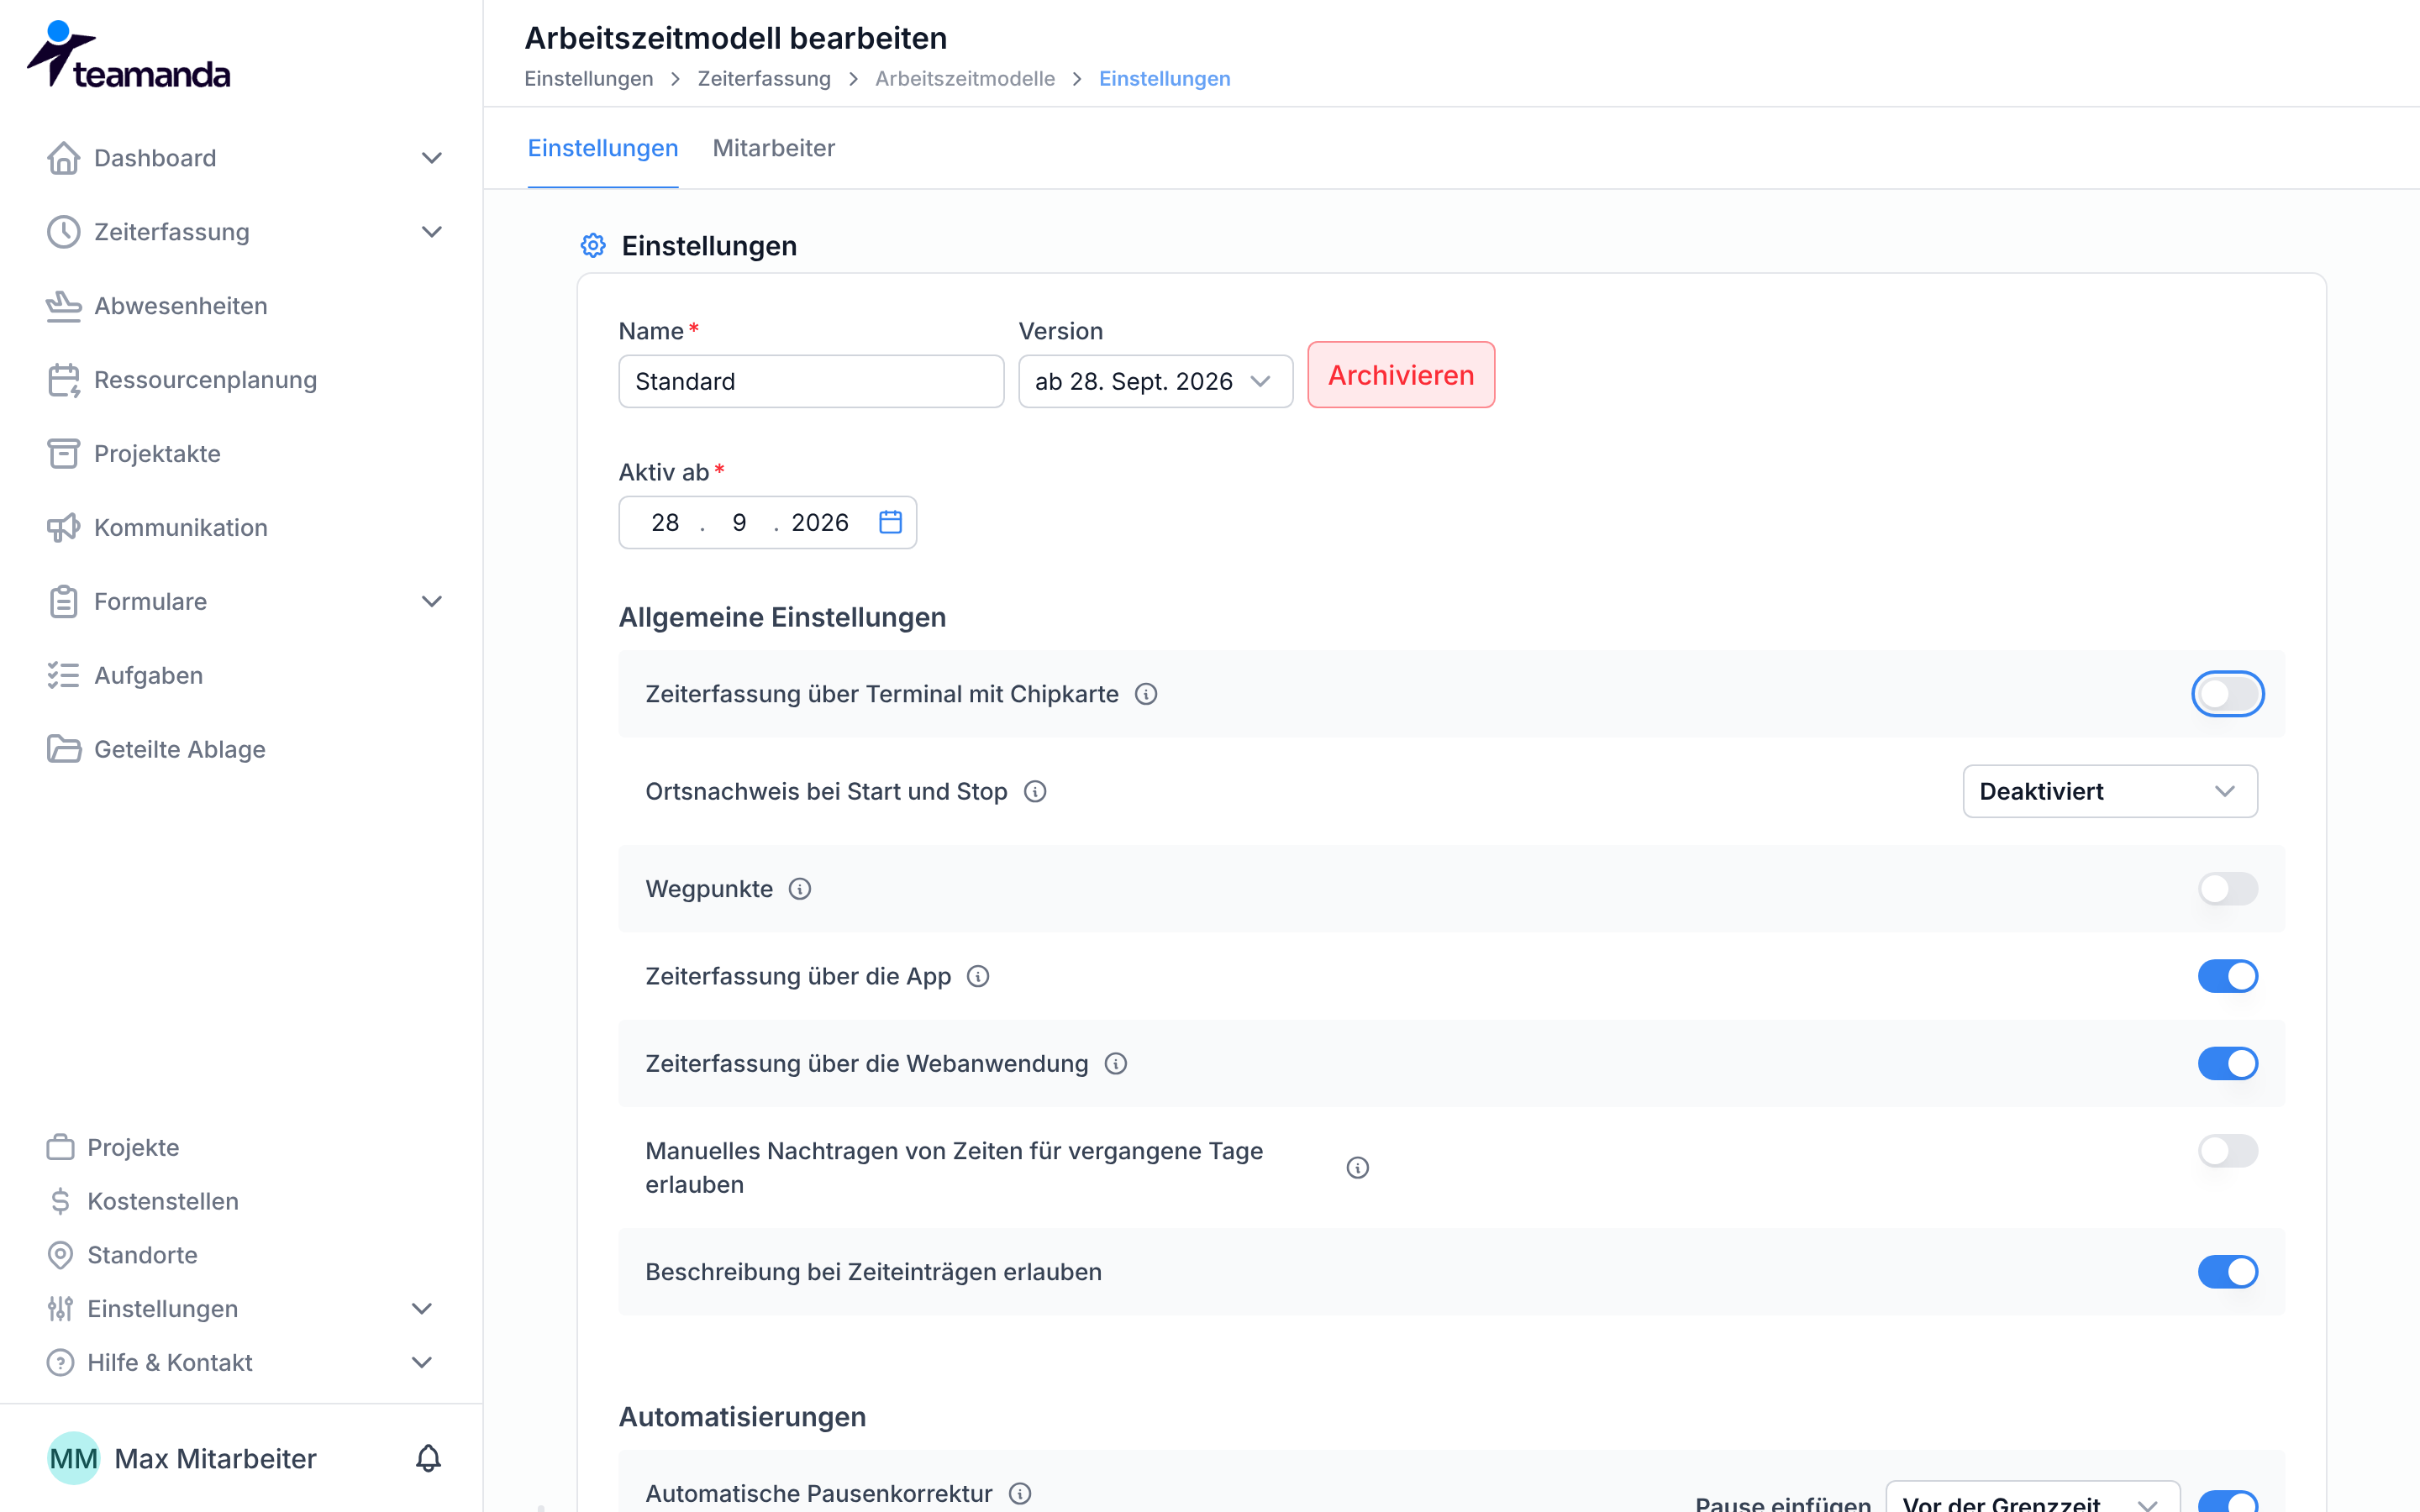Image resolution: width=2420 pixels, height=1512 pixels.
Task: Open the Ortsnachweis Deaktiviert dropdown
Action: click(x=2109, y=792)
